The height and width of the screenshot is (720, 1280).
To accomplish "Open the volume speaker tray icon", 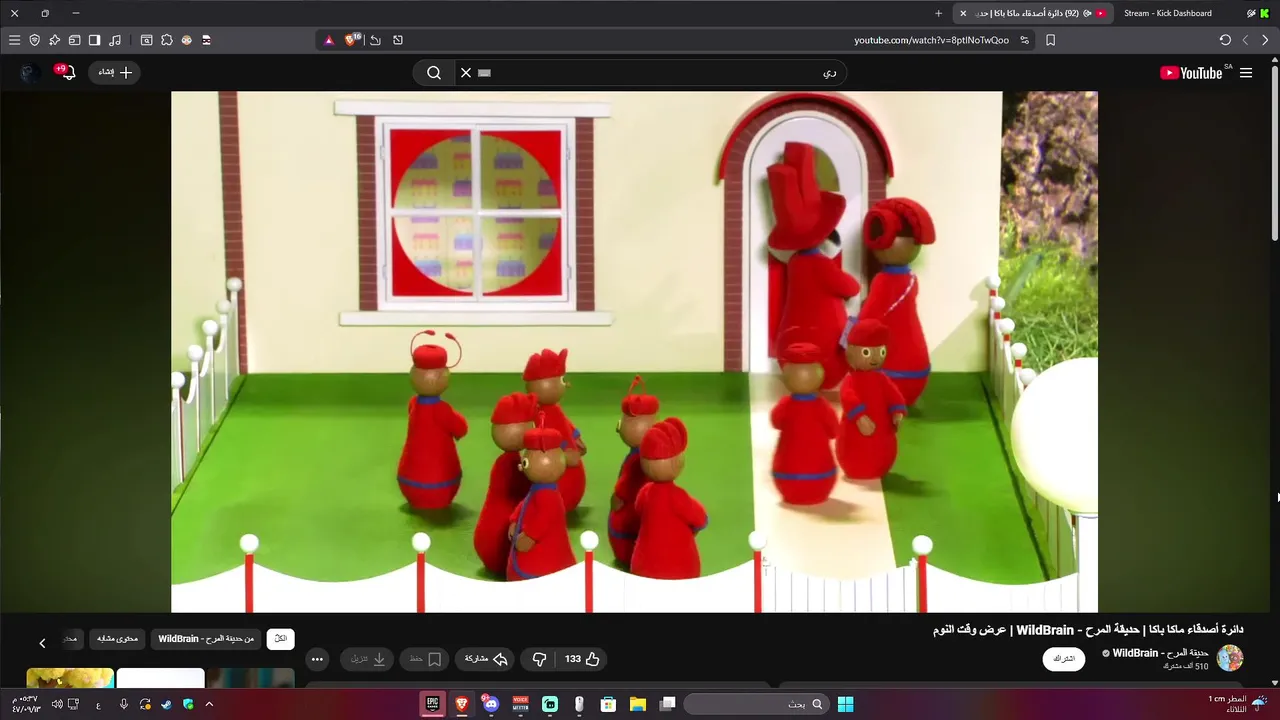I will (x=57, y=704).
